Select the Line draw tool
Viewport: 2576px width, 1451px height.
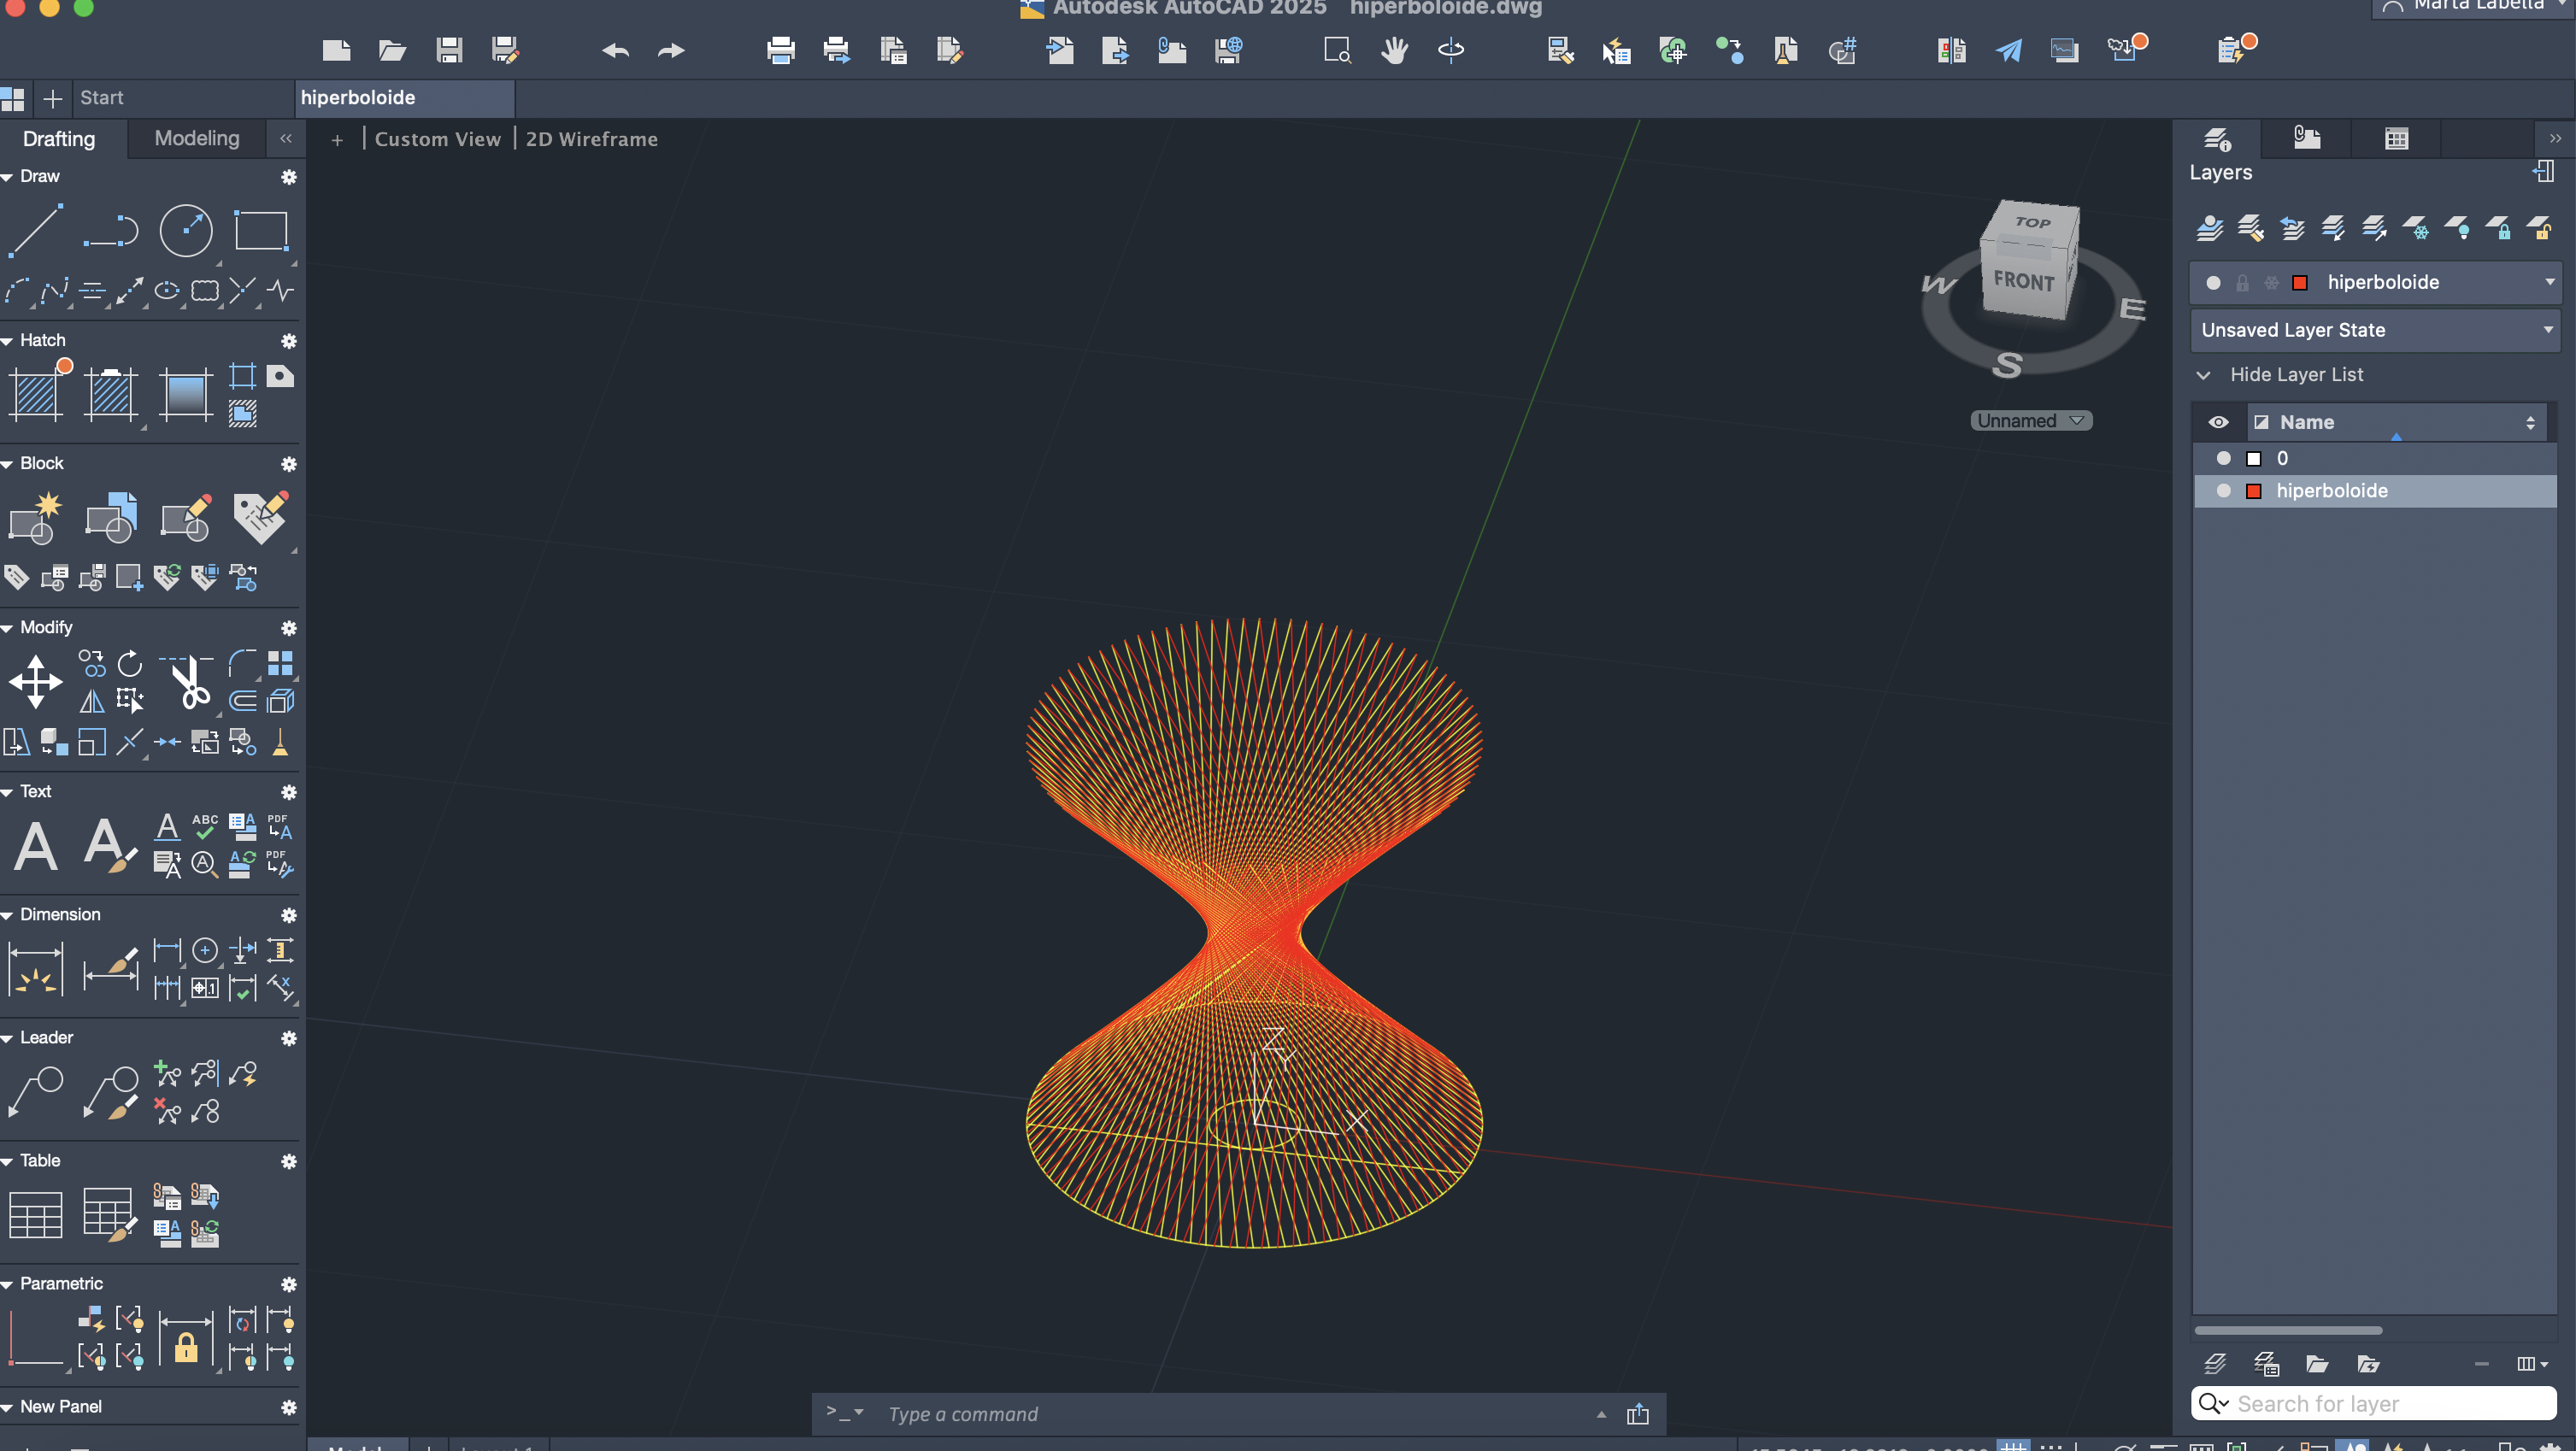pos(36,231)
